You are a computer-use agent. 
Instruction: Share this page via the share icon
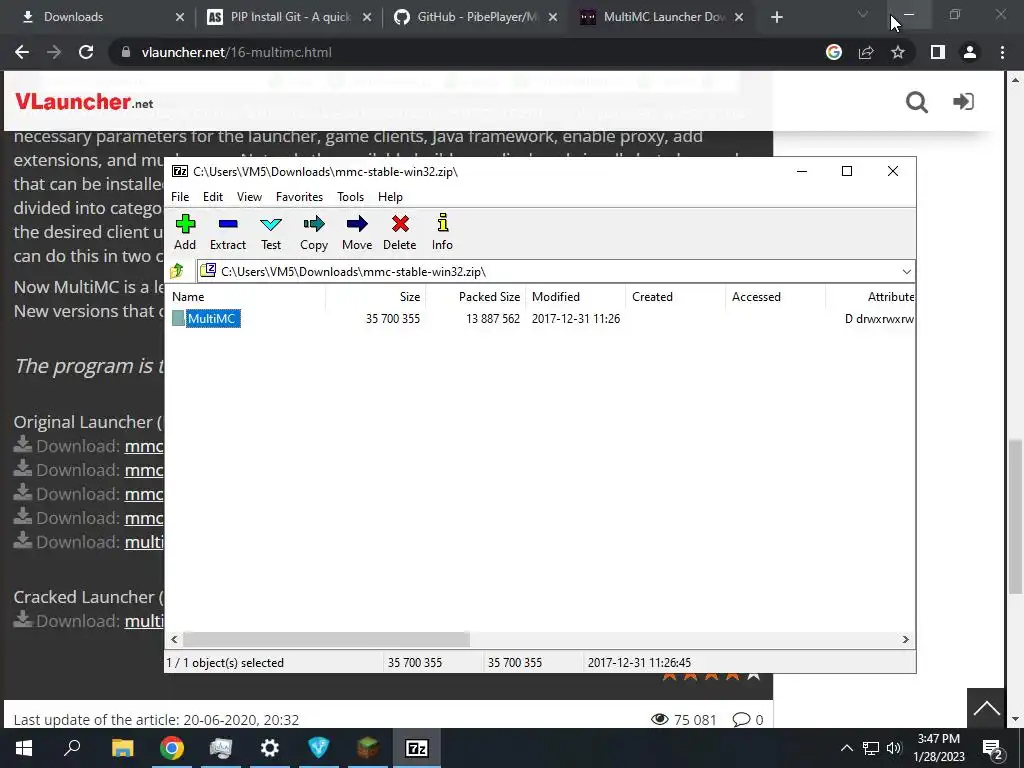pyautogui.click(x=866, y=52)
